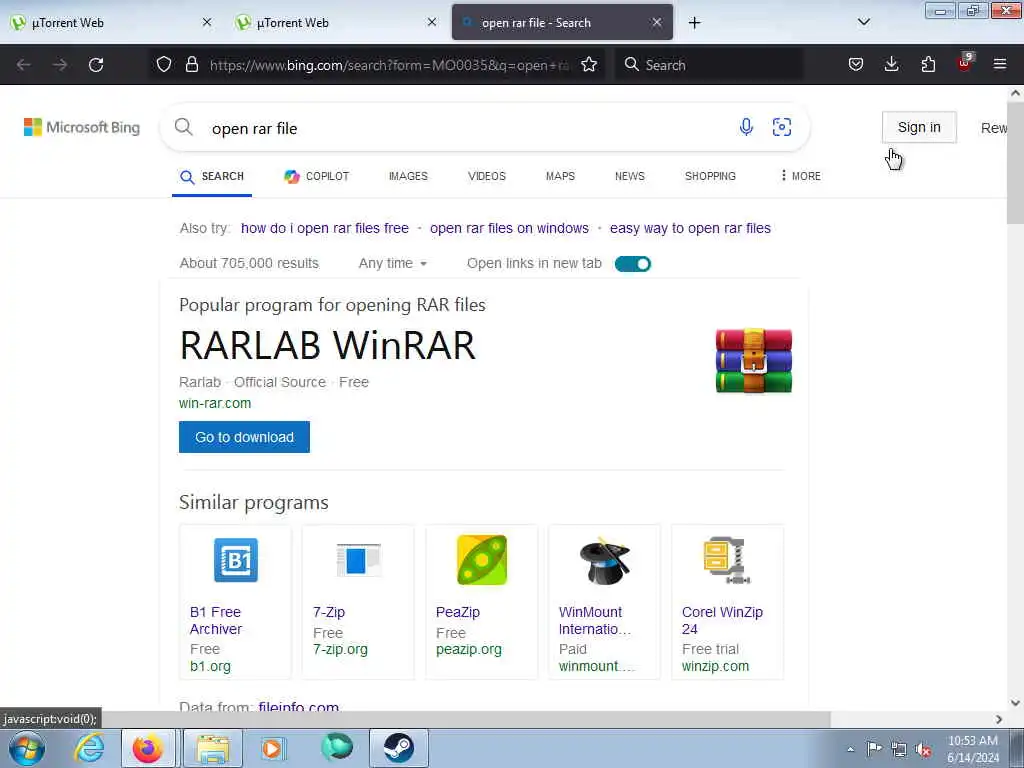Open the Corel WinZip 24 link

tap(722, 620)
